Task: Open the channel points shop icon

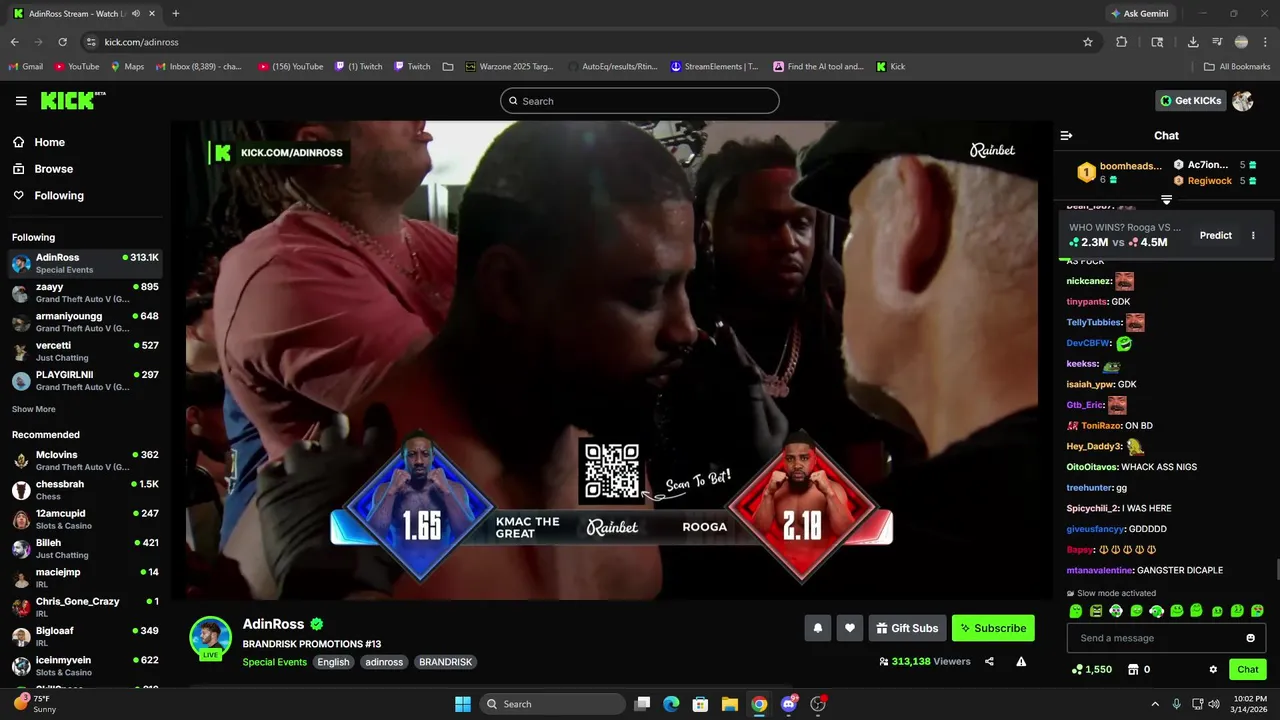Action: (1133, 670)
